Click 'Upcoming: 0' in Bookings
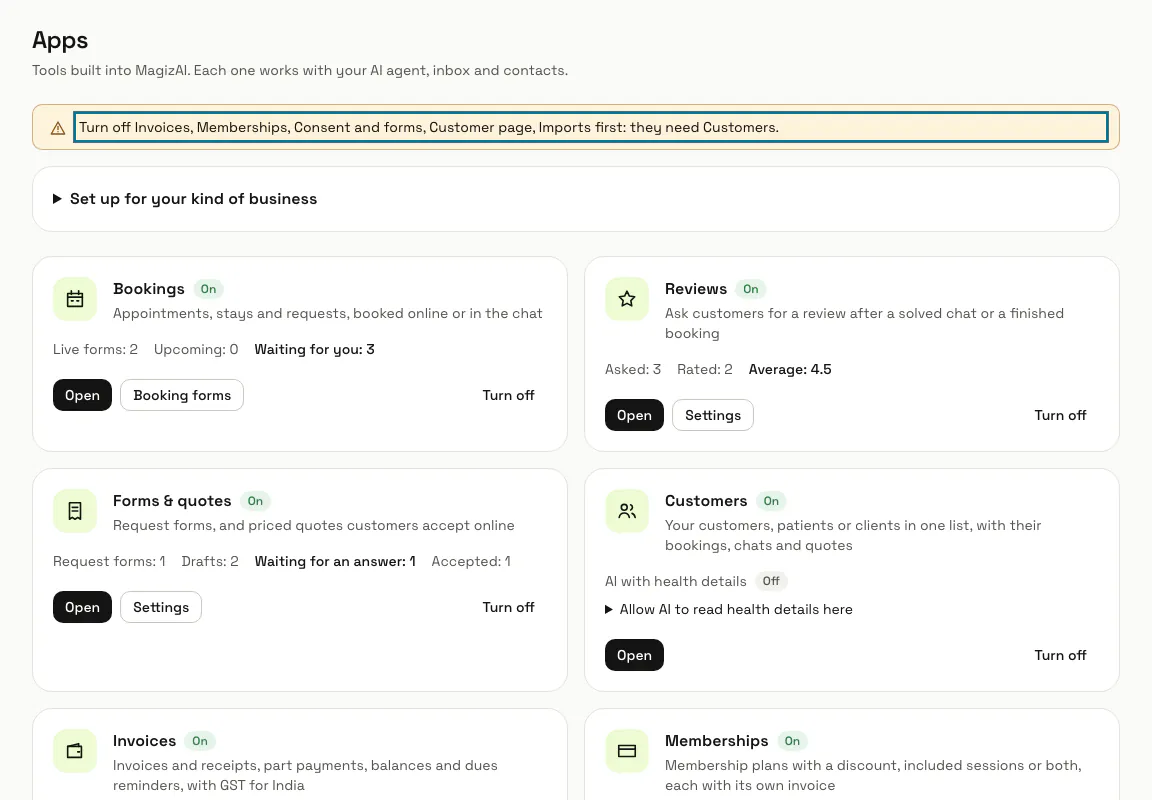Viewport: 1152px width, 800px height. [196, 350]
